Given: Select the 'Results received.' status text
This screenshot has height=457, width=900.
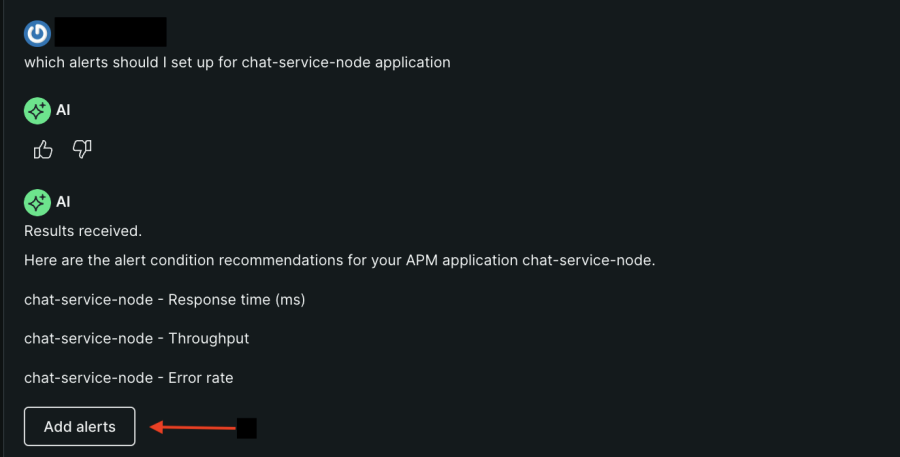Looking at the screenshot, I should click(83, 231).
